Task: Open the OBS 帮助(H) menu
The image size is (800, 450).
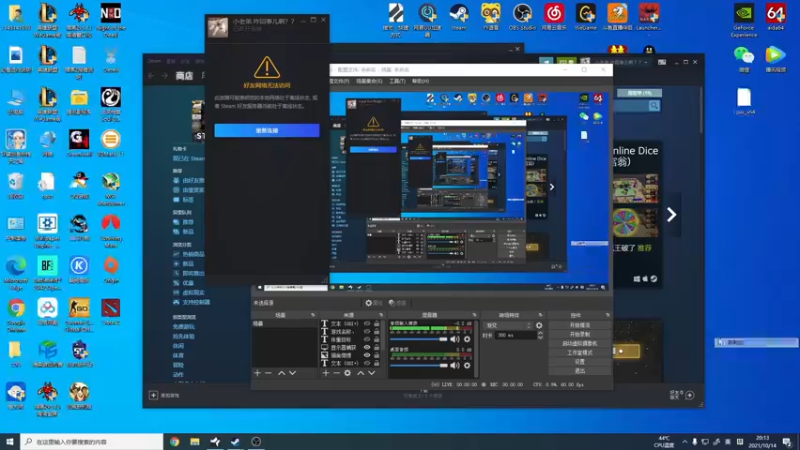Action: [x=420, y=81]
